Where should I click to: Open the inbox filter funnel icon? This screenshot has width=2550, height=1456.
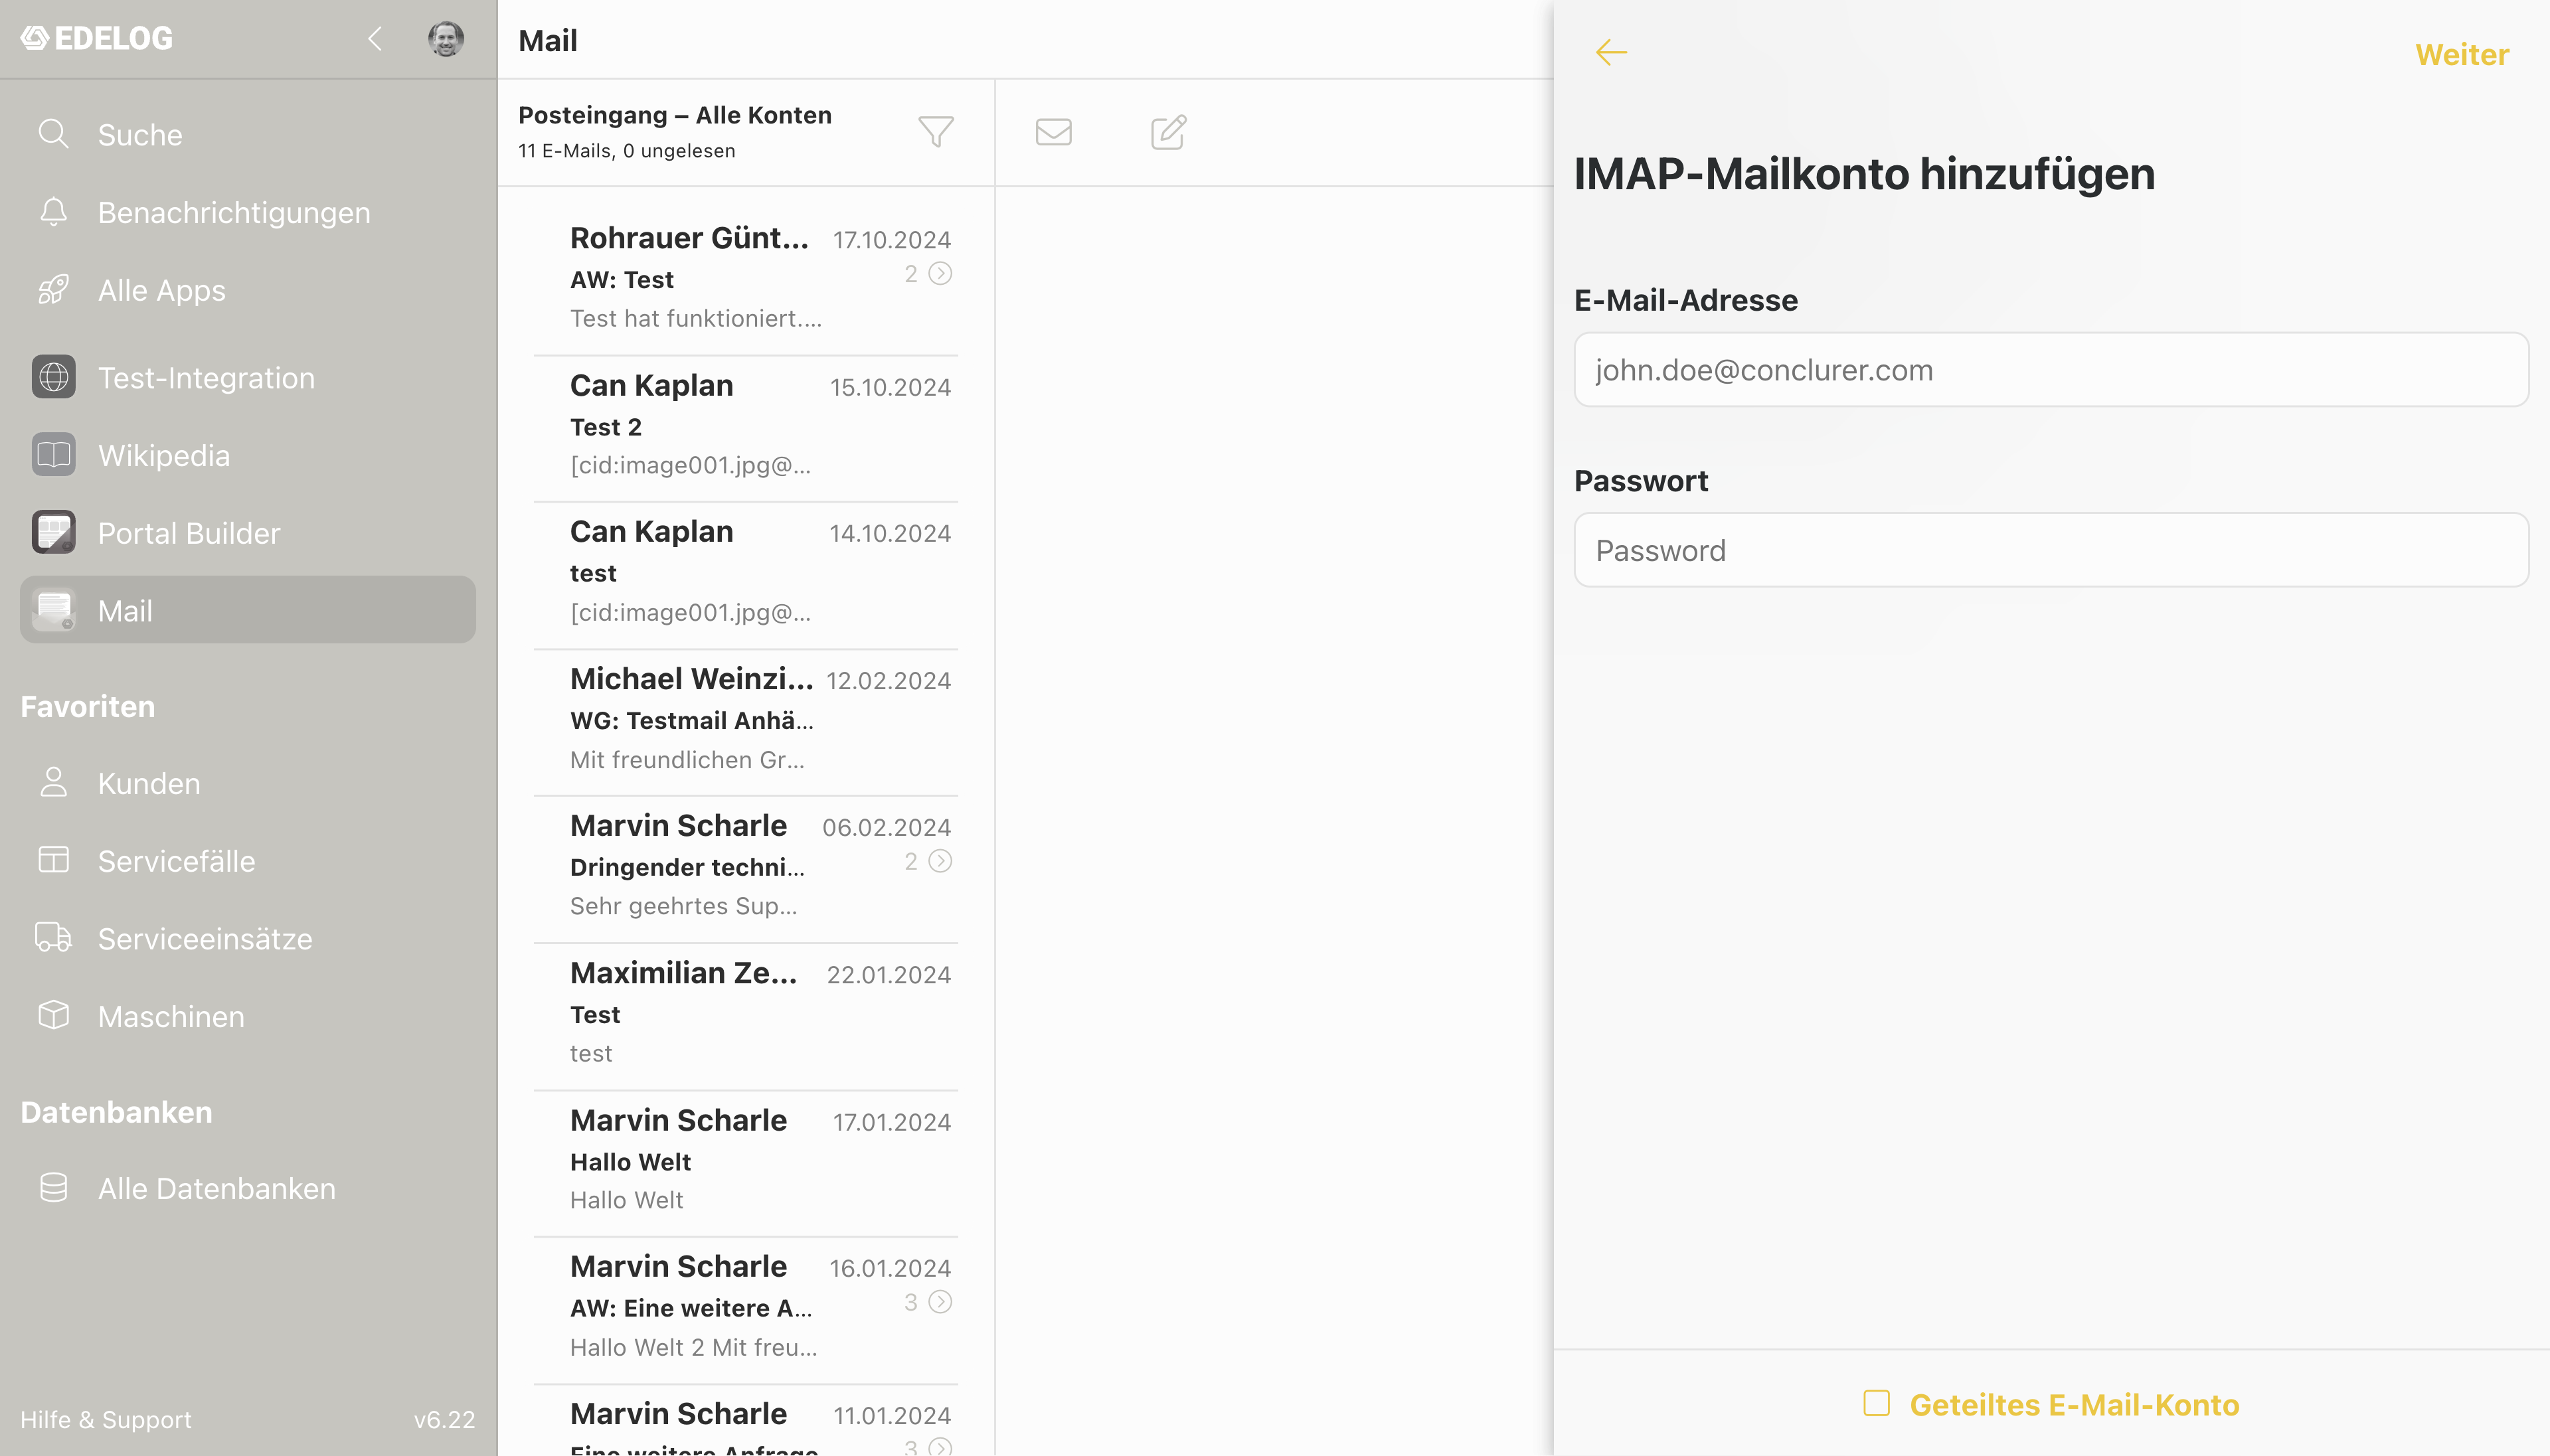(x=936, y=132)
